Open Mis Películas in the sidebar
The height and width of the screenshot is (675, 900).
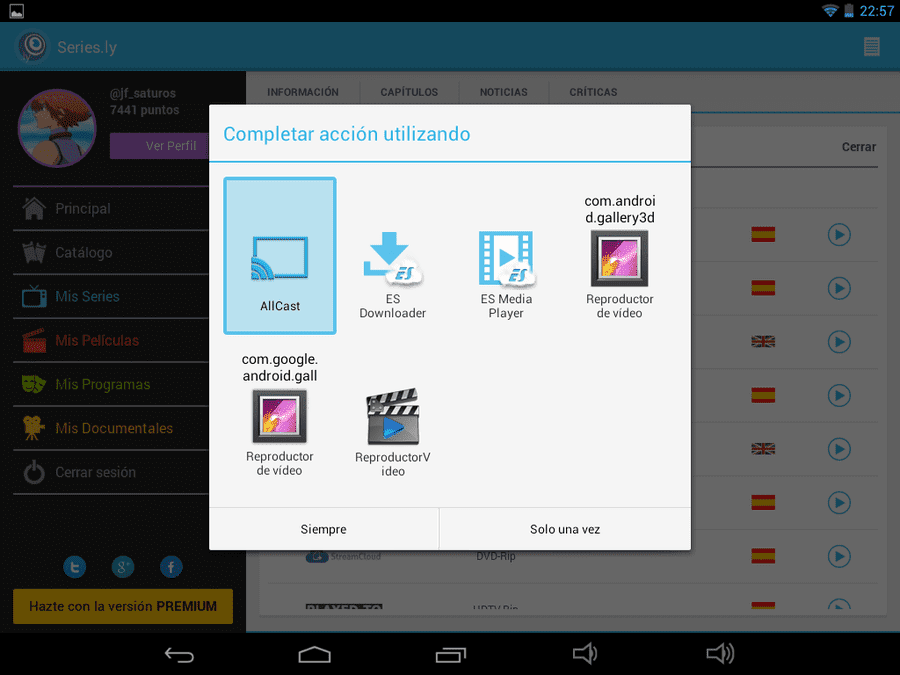coord(111,340)
